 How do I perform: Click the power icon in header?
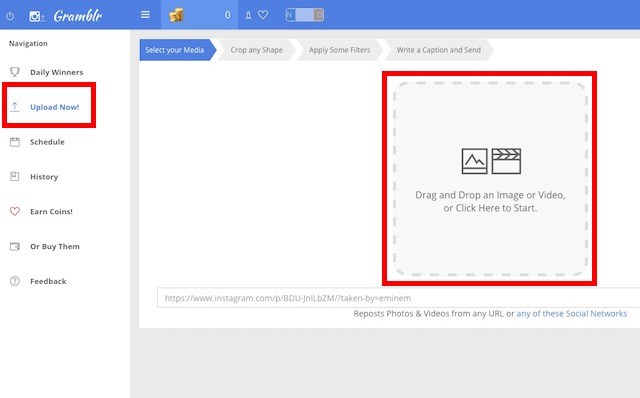click(10, 16)
